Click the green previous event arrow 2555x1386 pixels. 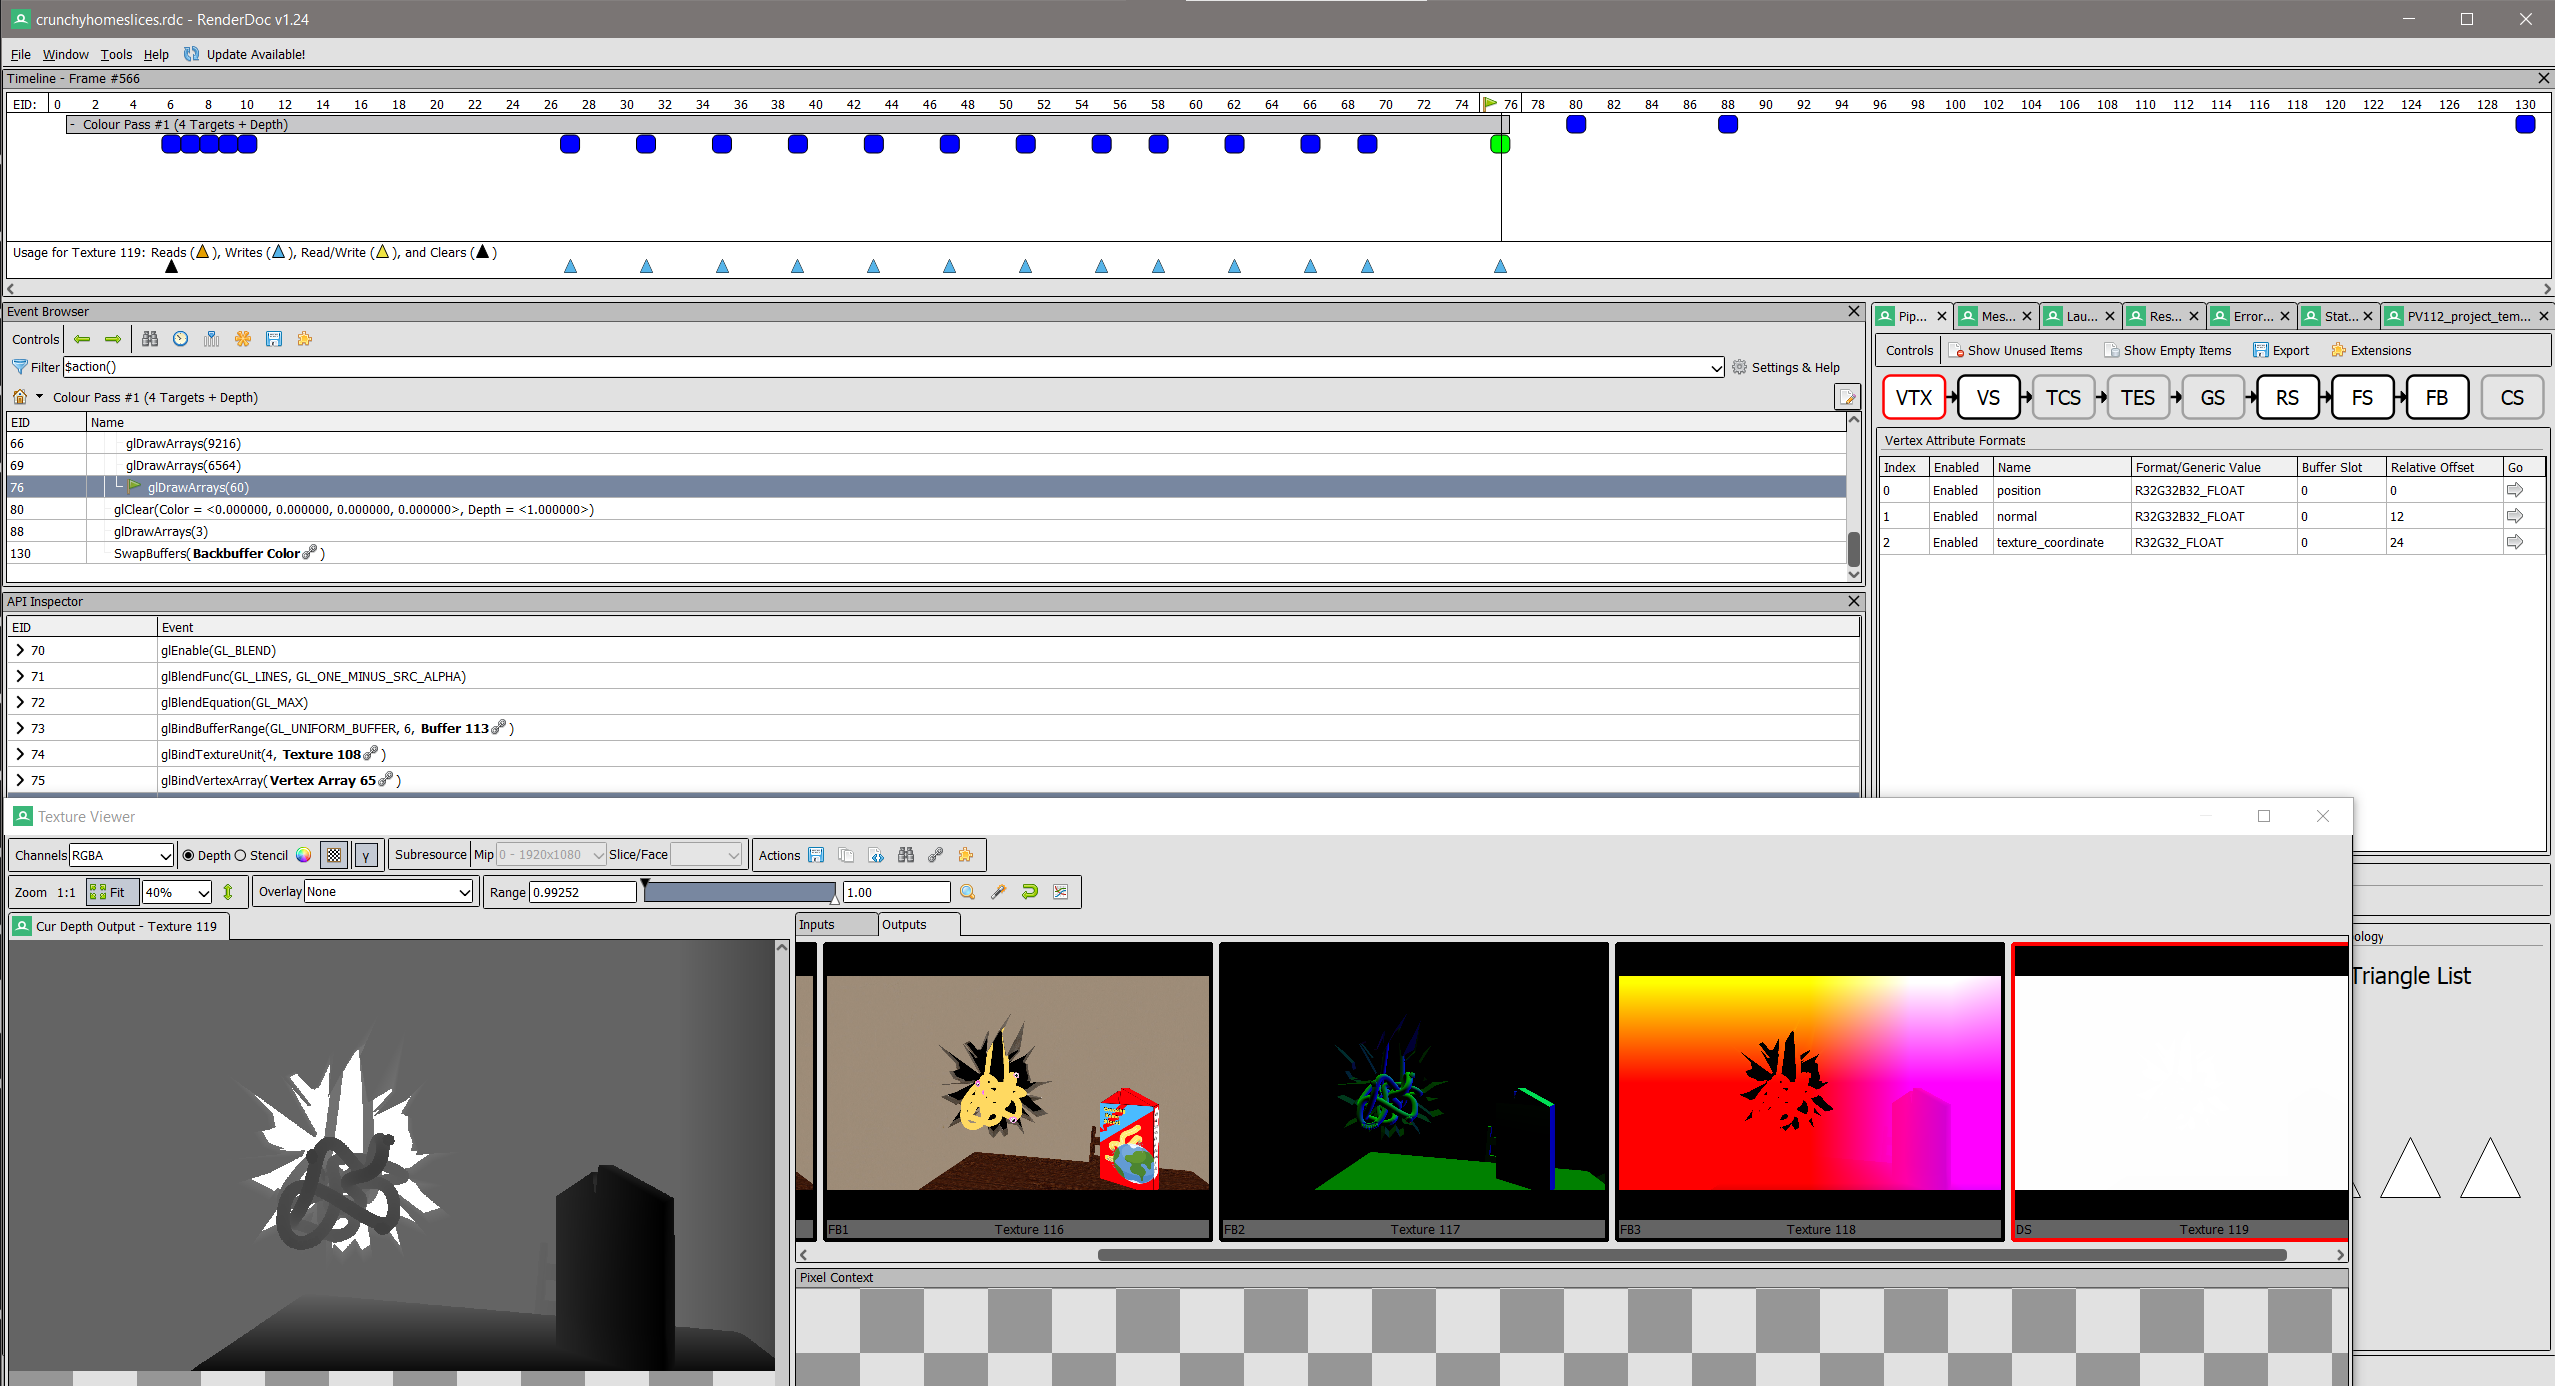coord(82,339)
